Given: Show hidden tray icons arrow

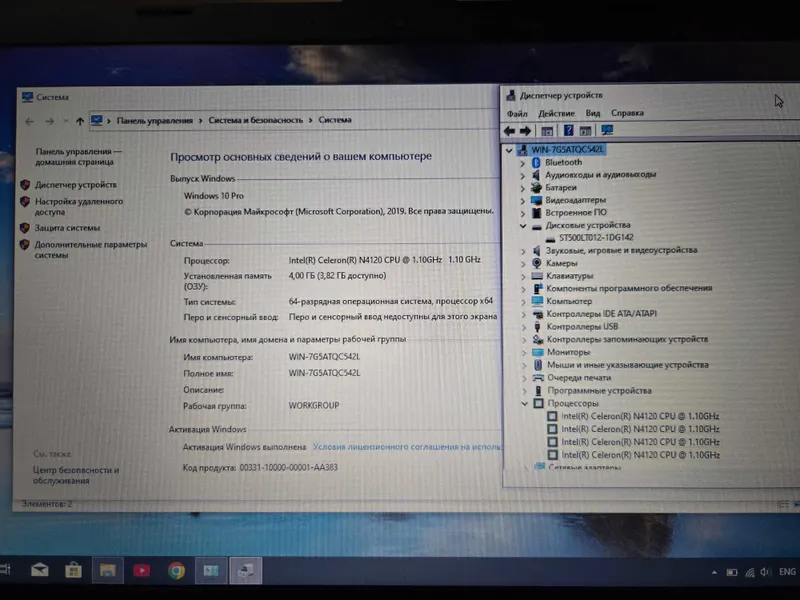Looking at the screenshot, I should pyautogui.click(x=714, y=572).
